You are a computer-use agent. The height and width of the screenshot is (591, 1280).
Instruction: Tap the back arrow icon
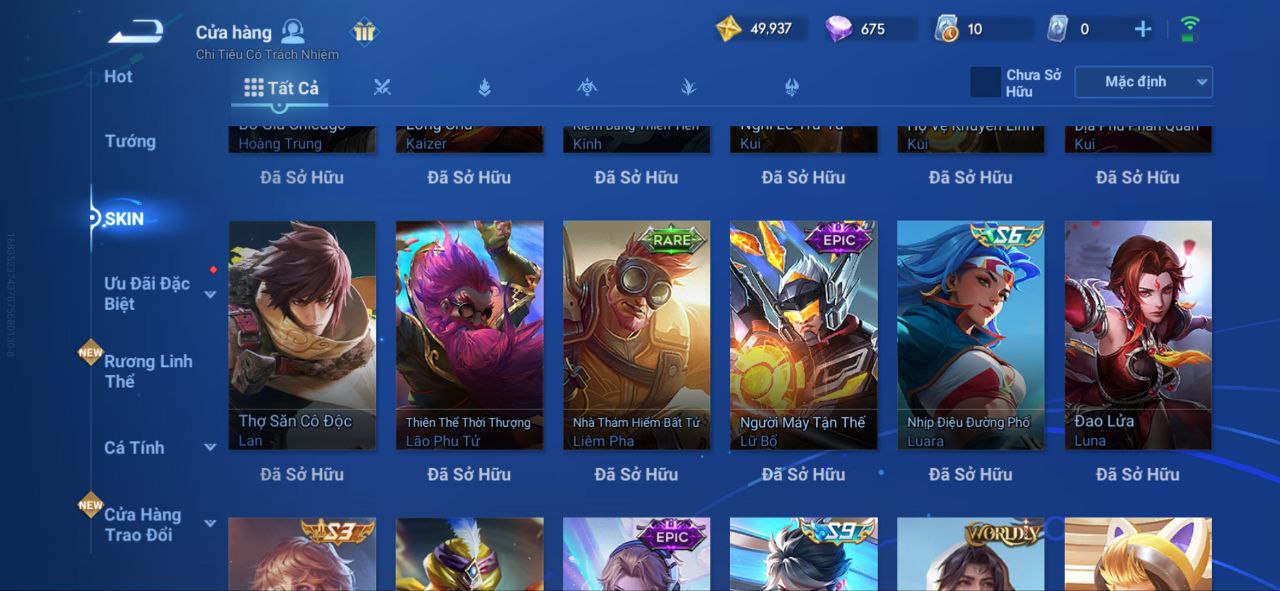click(x=135, y=32)
